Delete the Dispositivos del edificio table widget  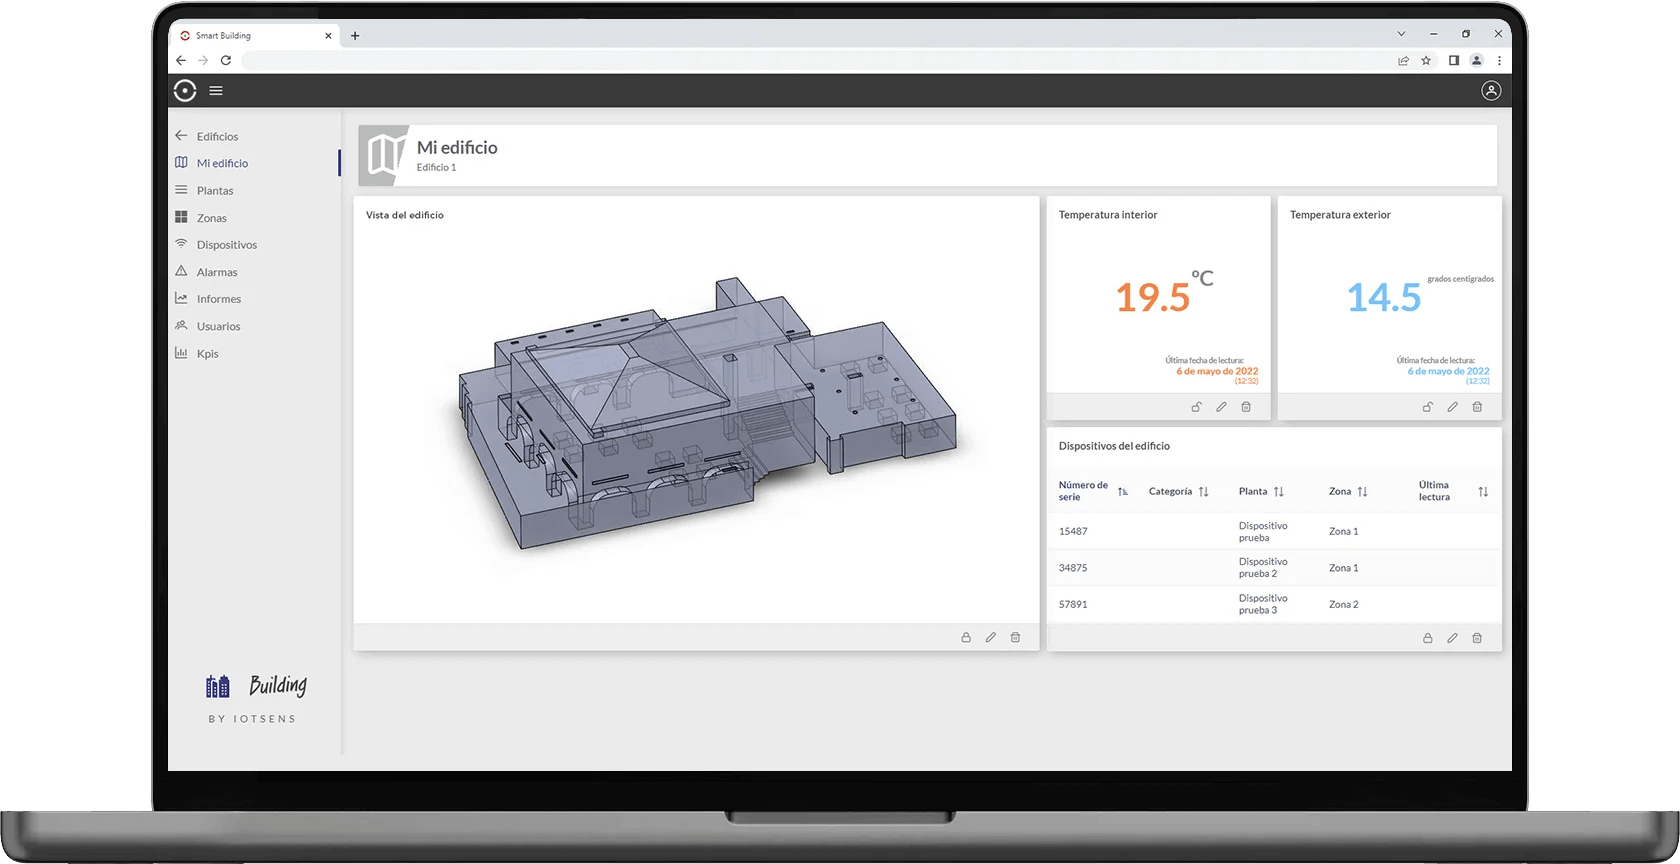click(1477, 638)
